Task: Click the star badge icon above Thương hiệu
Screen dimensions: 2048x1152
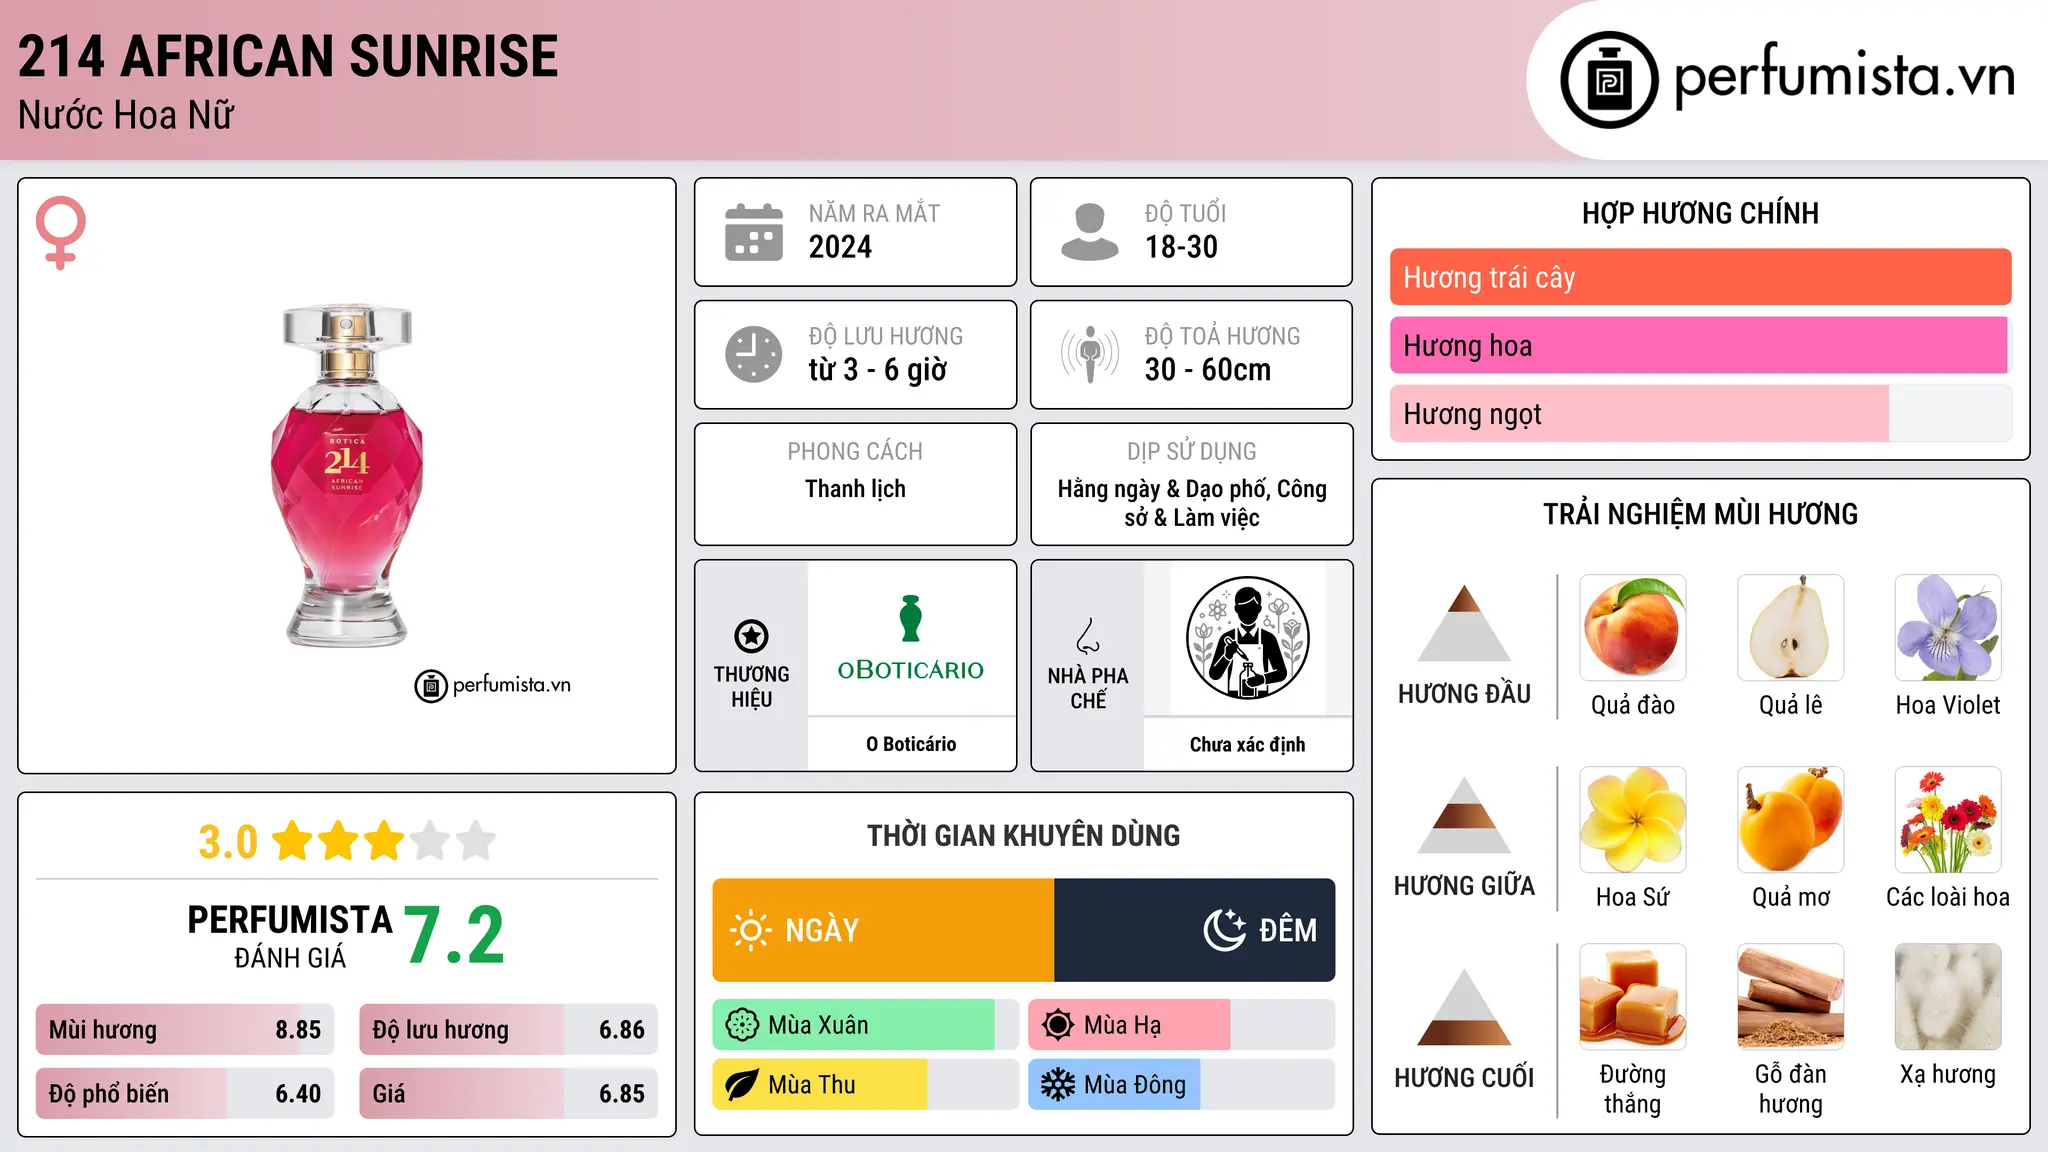Action: pos(751,636)
